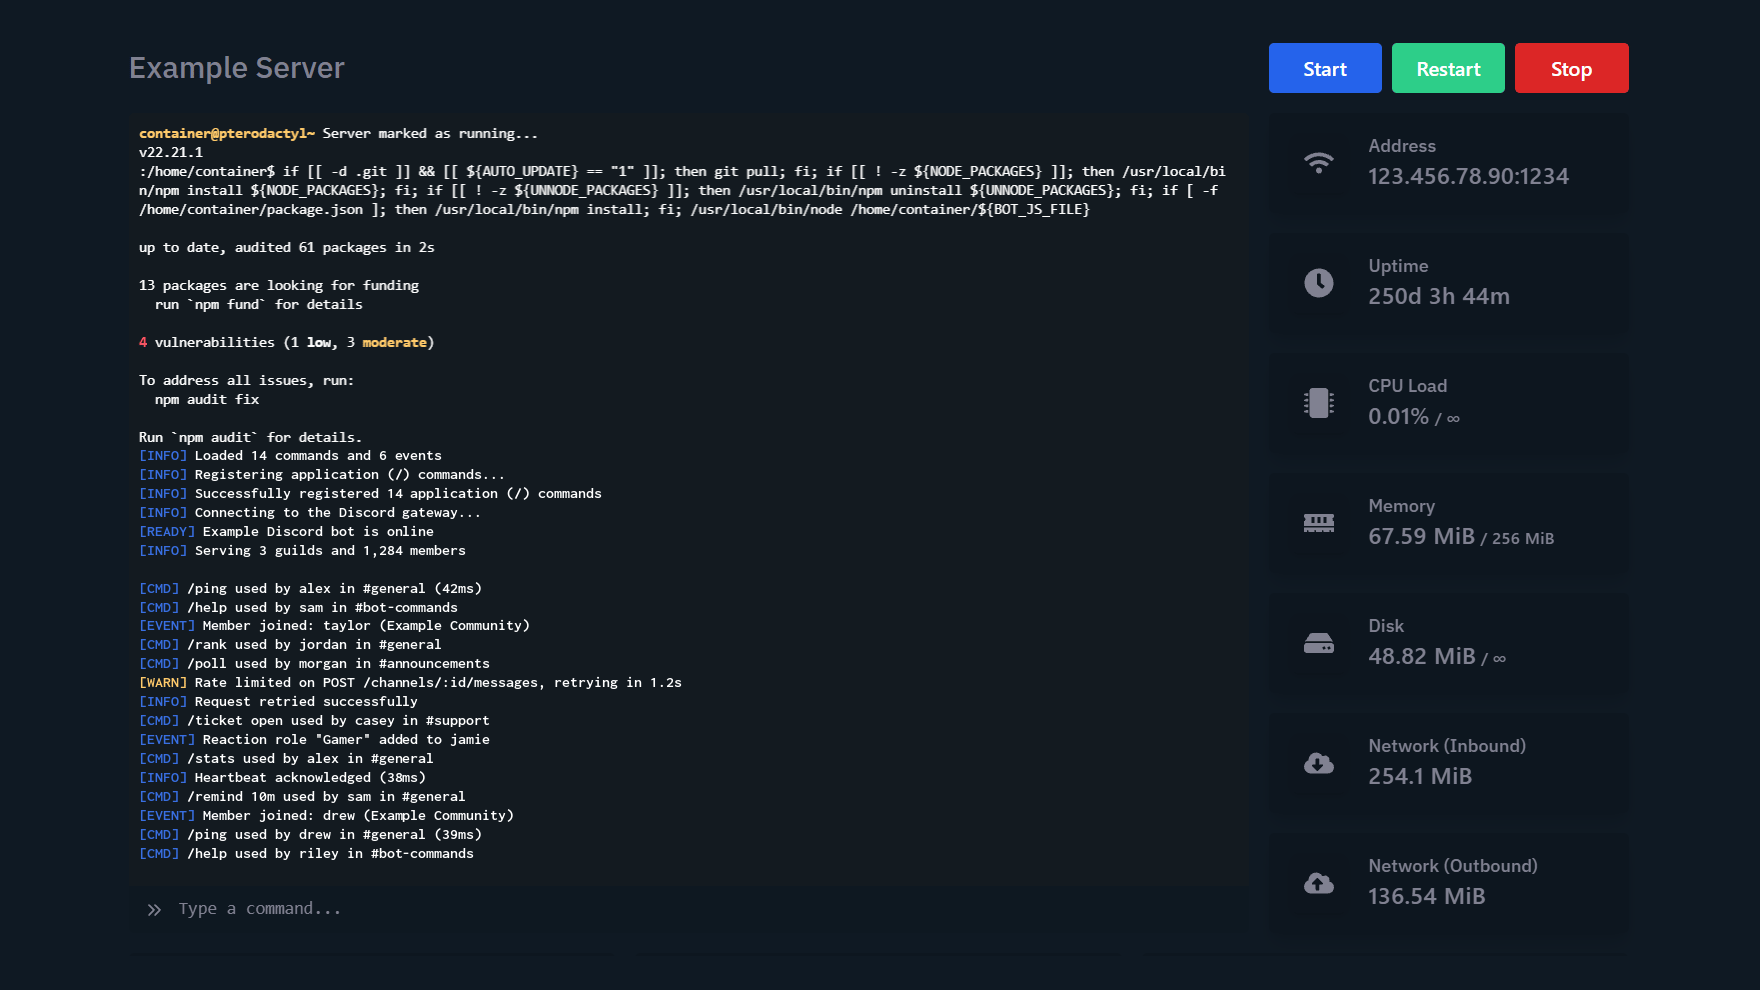
Task: Click the '4 vulnerabilities' console line
Action: pyautogui.click(x=287, y=342)
